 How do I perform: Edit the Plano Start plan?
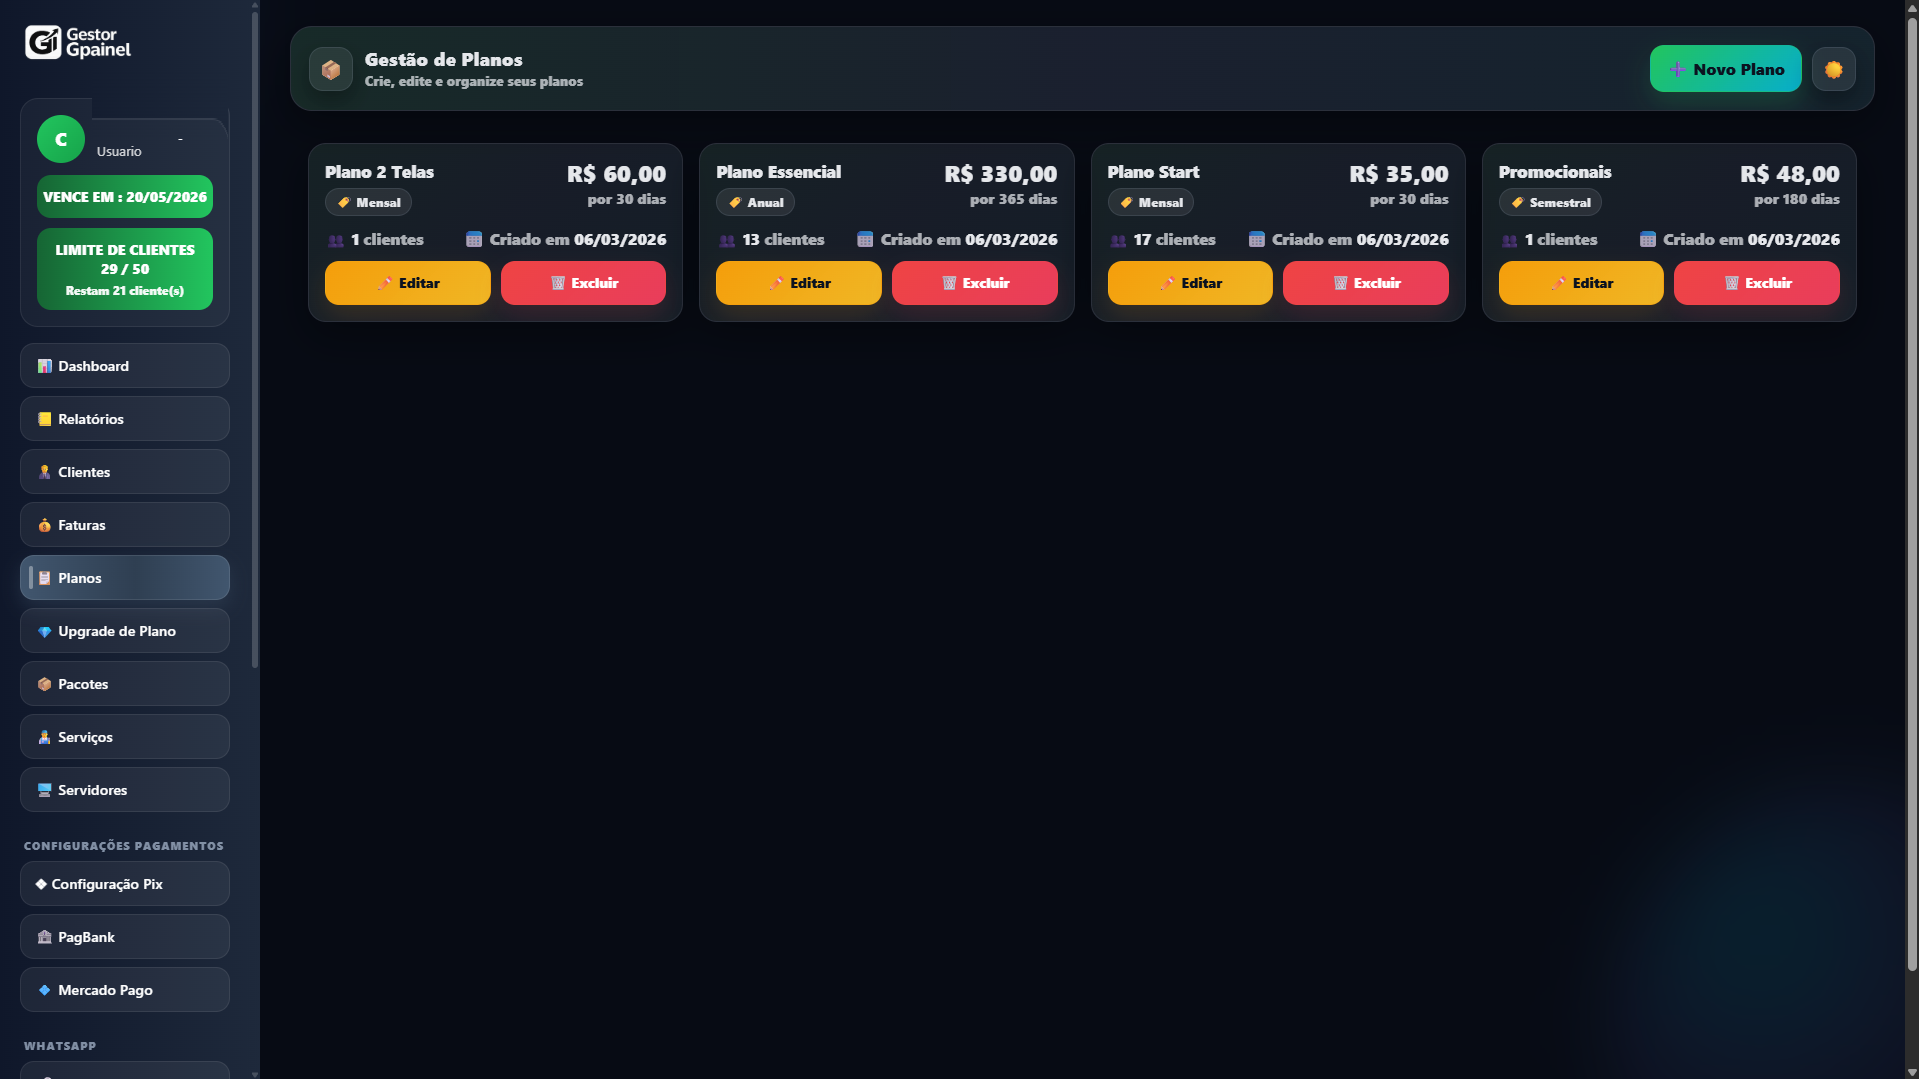point(1189,283)
